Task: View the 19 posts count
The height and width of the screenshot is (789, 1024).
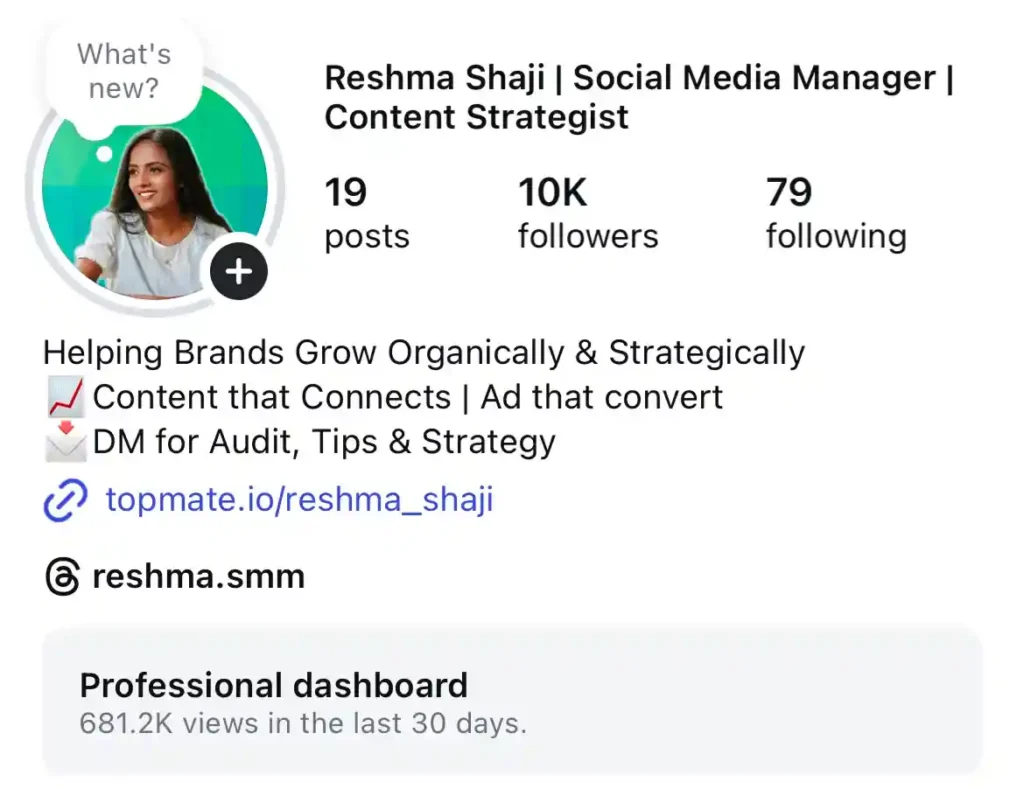Action: pos(366,213)
